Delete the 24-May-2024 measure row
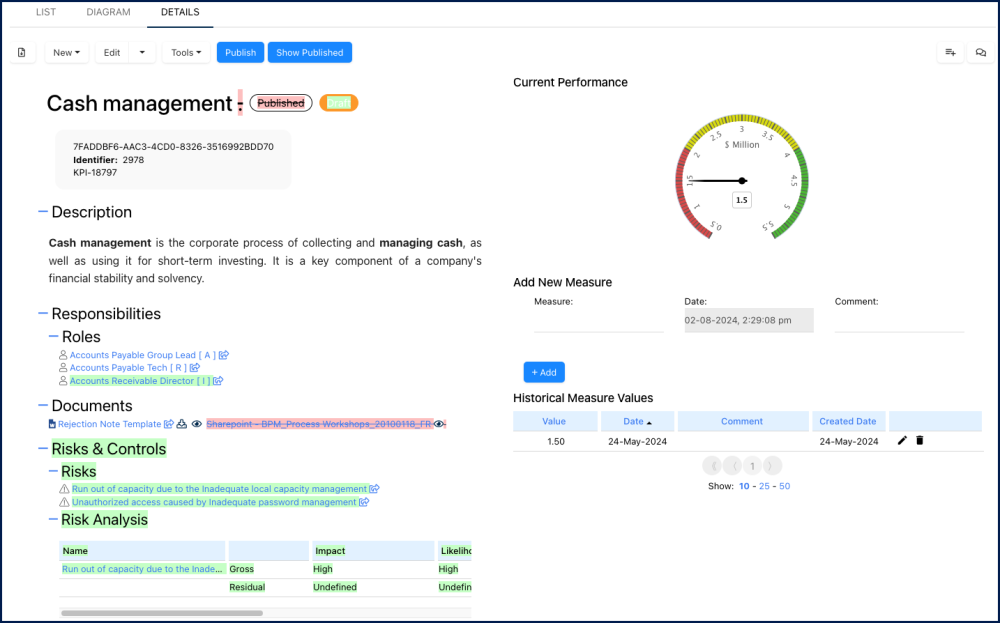The height and width of the screenshot is (623, 1000). click(920, 441)
